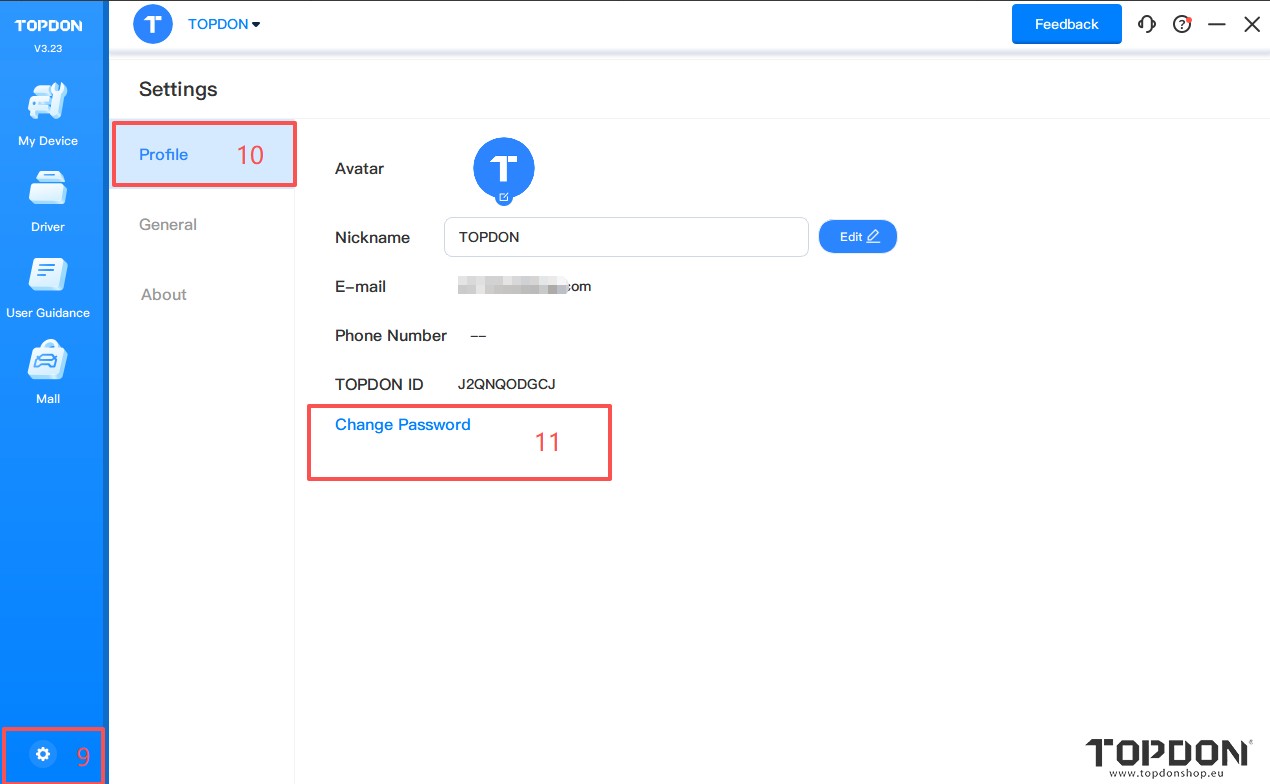The image size is (1270, 784).
Task: Click the blurred E-mail address value
Action: 524,286
